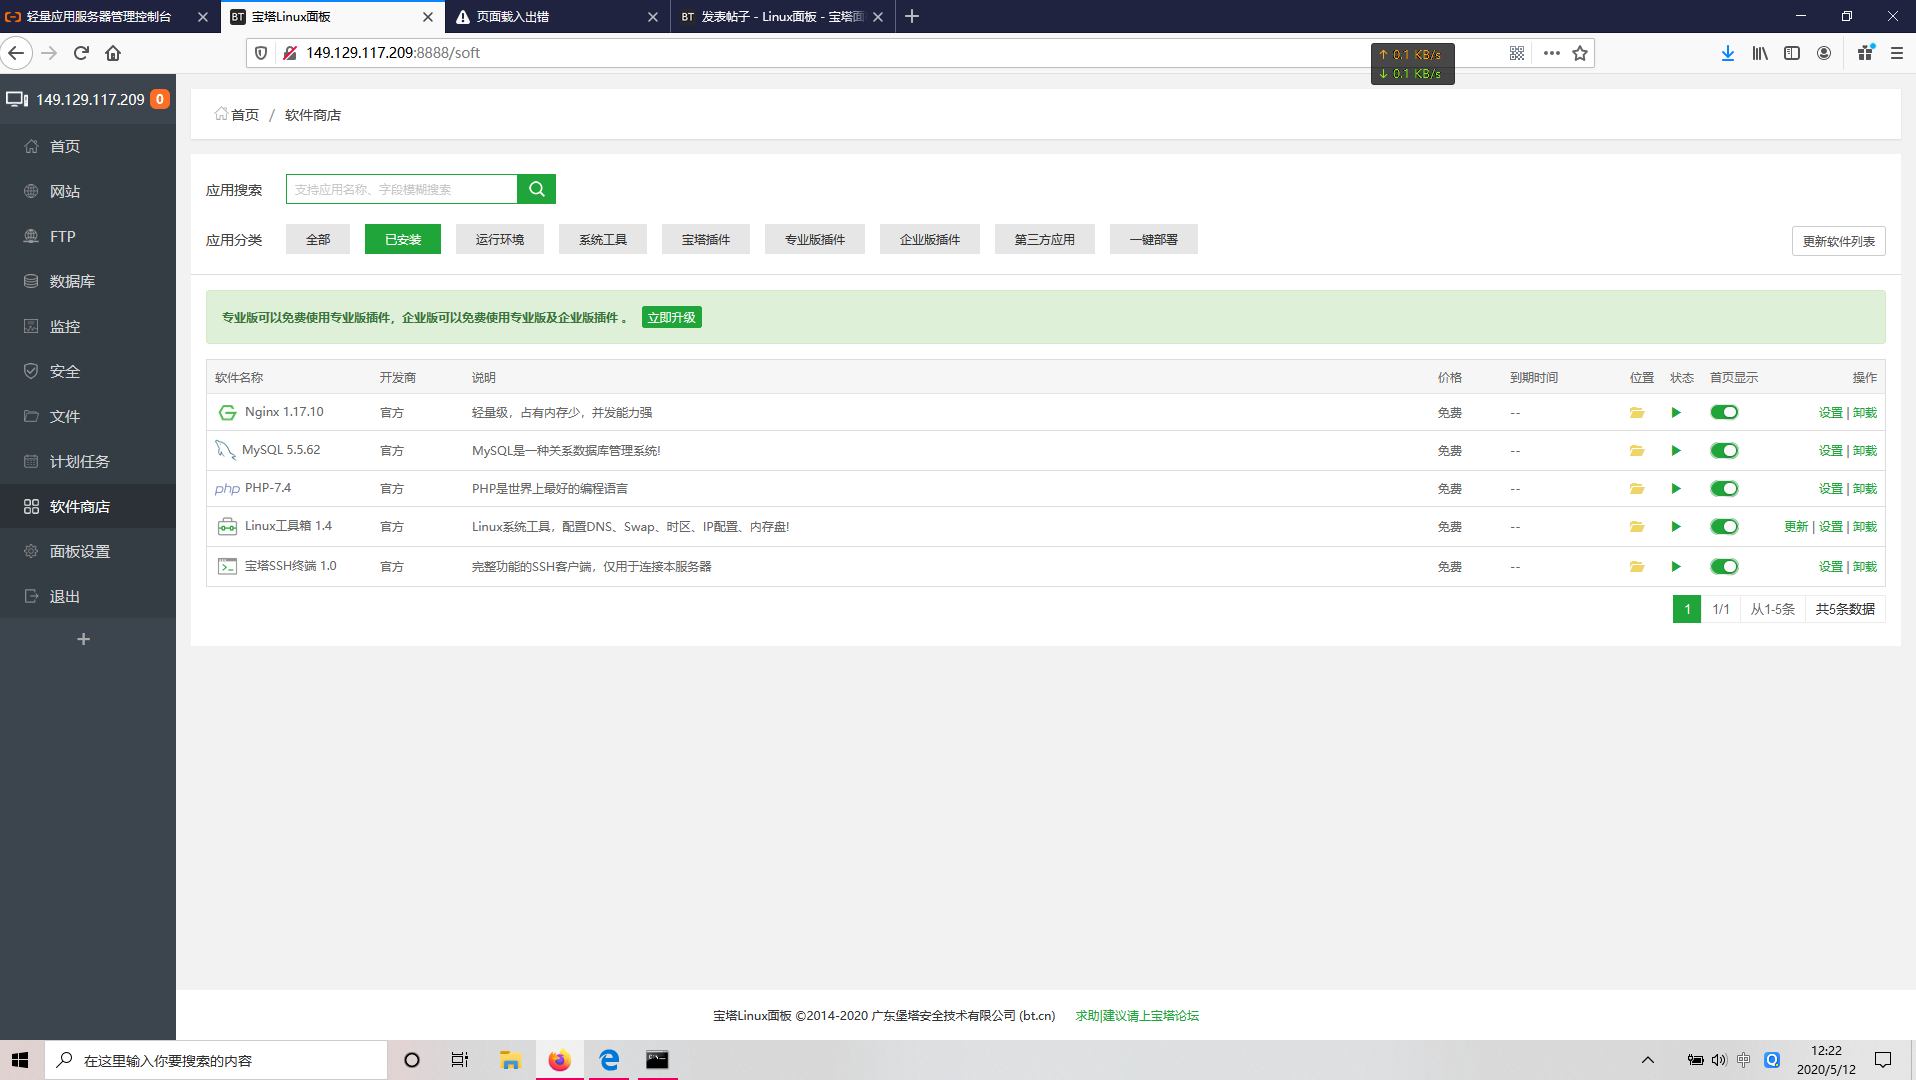Open the 求助|建议请上宝塔论坛 footer link
1916x1080 pixels.
[1137, 1015]
